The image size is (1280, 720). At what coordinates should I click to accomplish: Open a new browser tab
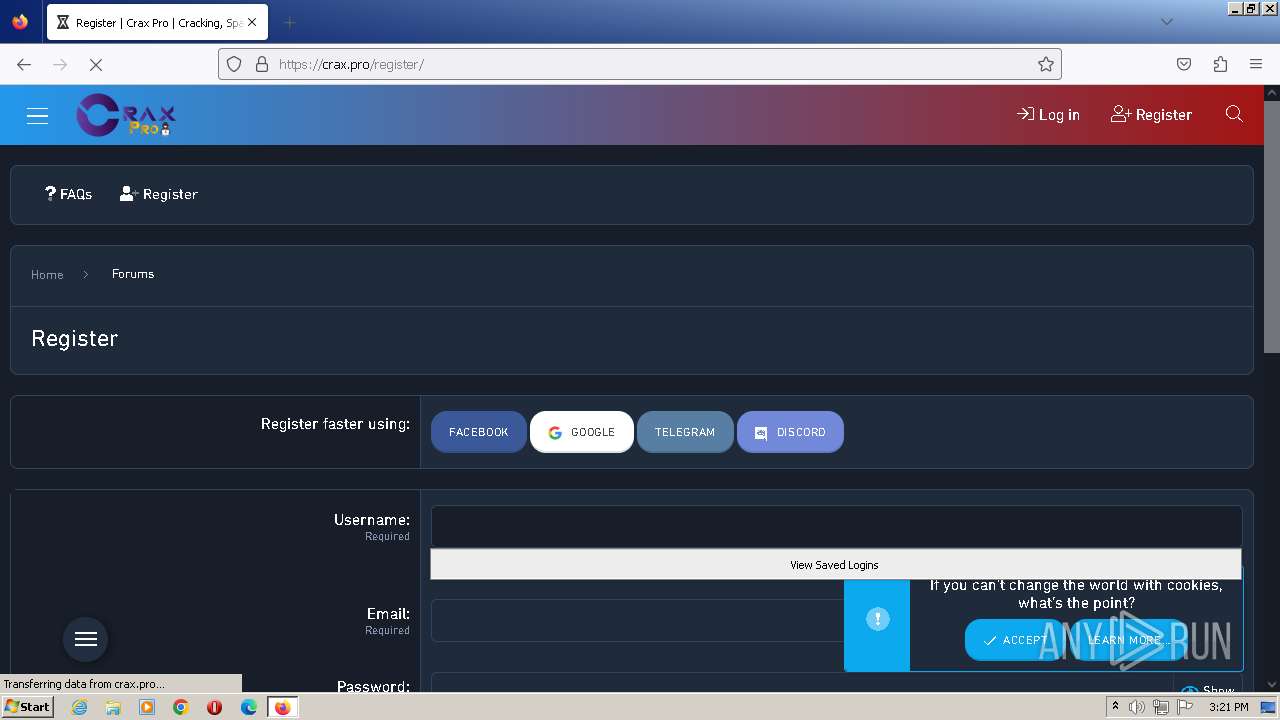[x=289, y=22]
